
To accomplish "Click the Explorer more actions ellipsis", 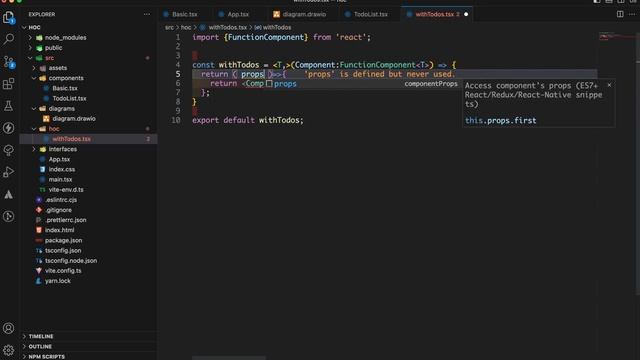I will click(147, 14).
